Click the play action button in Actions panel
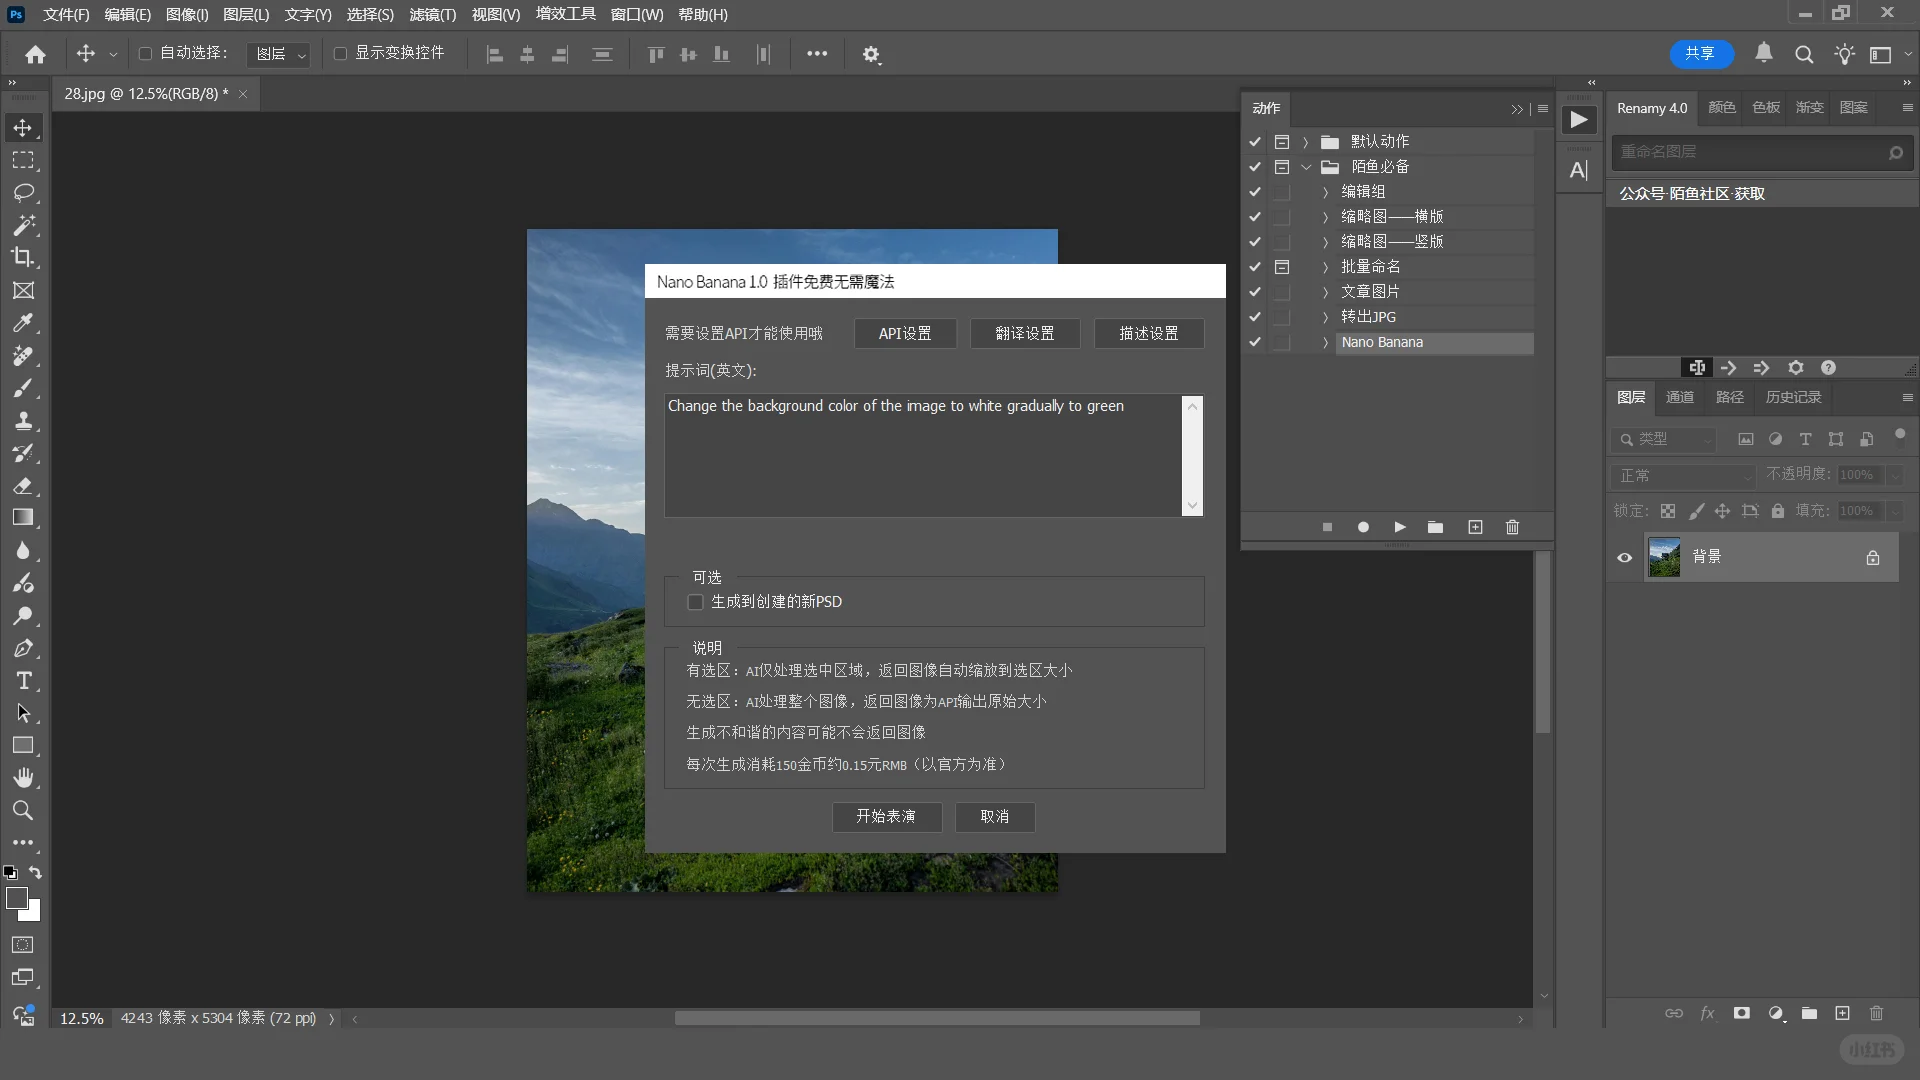The width and height of the screenshot is (1920, 1080). [x=1400, y=527]
